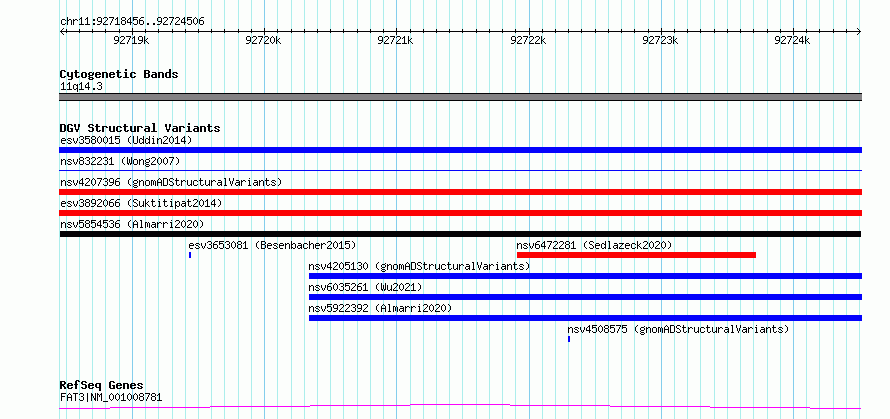890x419 pixels.
Task: Click the 92724k ruler position
Action: click(x=792, y=40)
